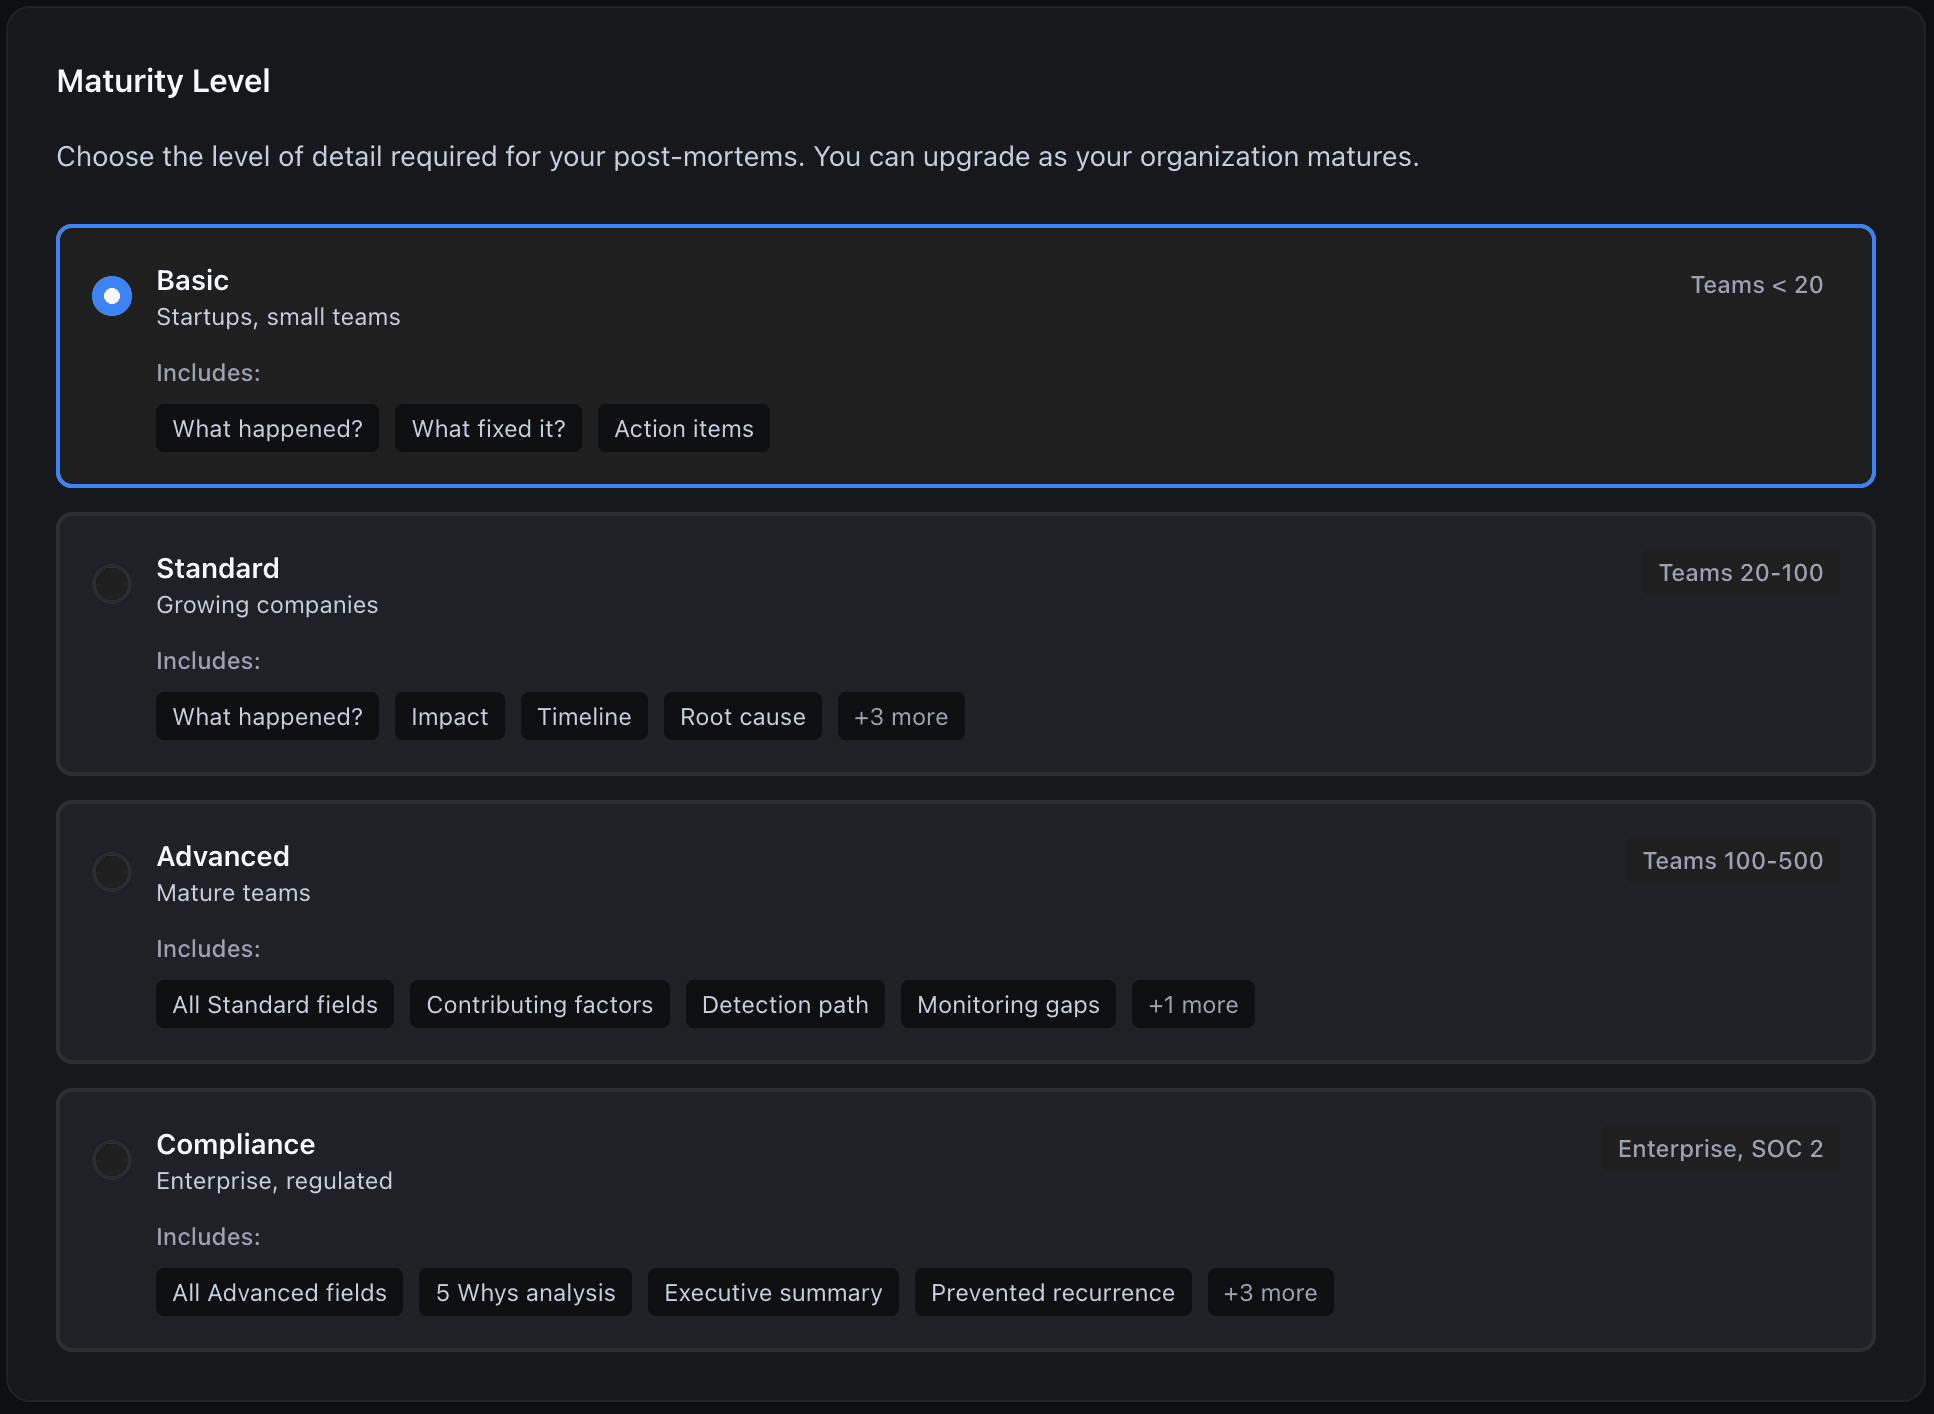Screen dimensions: 1934x1414
Task: Click the 'Executive summary' chip
Action: click(x=773, y=1293)
